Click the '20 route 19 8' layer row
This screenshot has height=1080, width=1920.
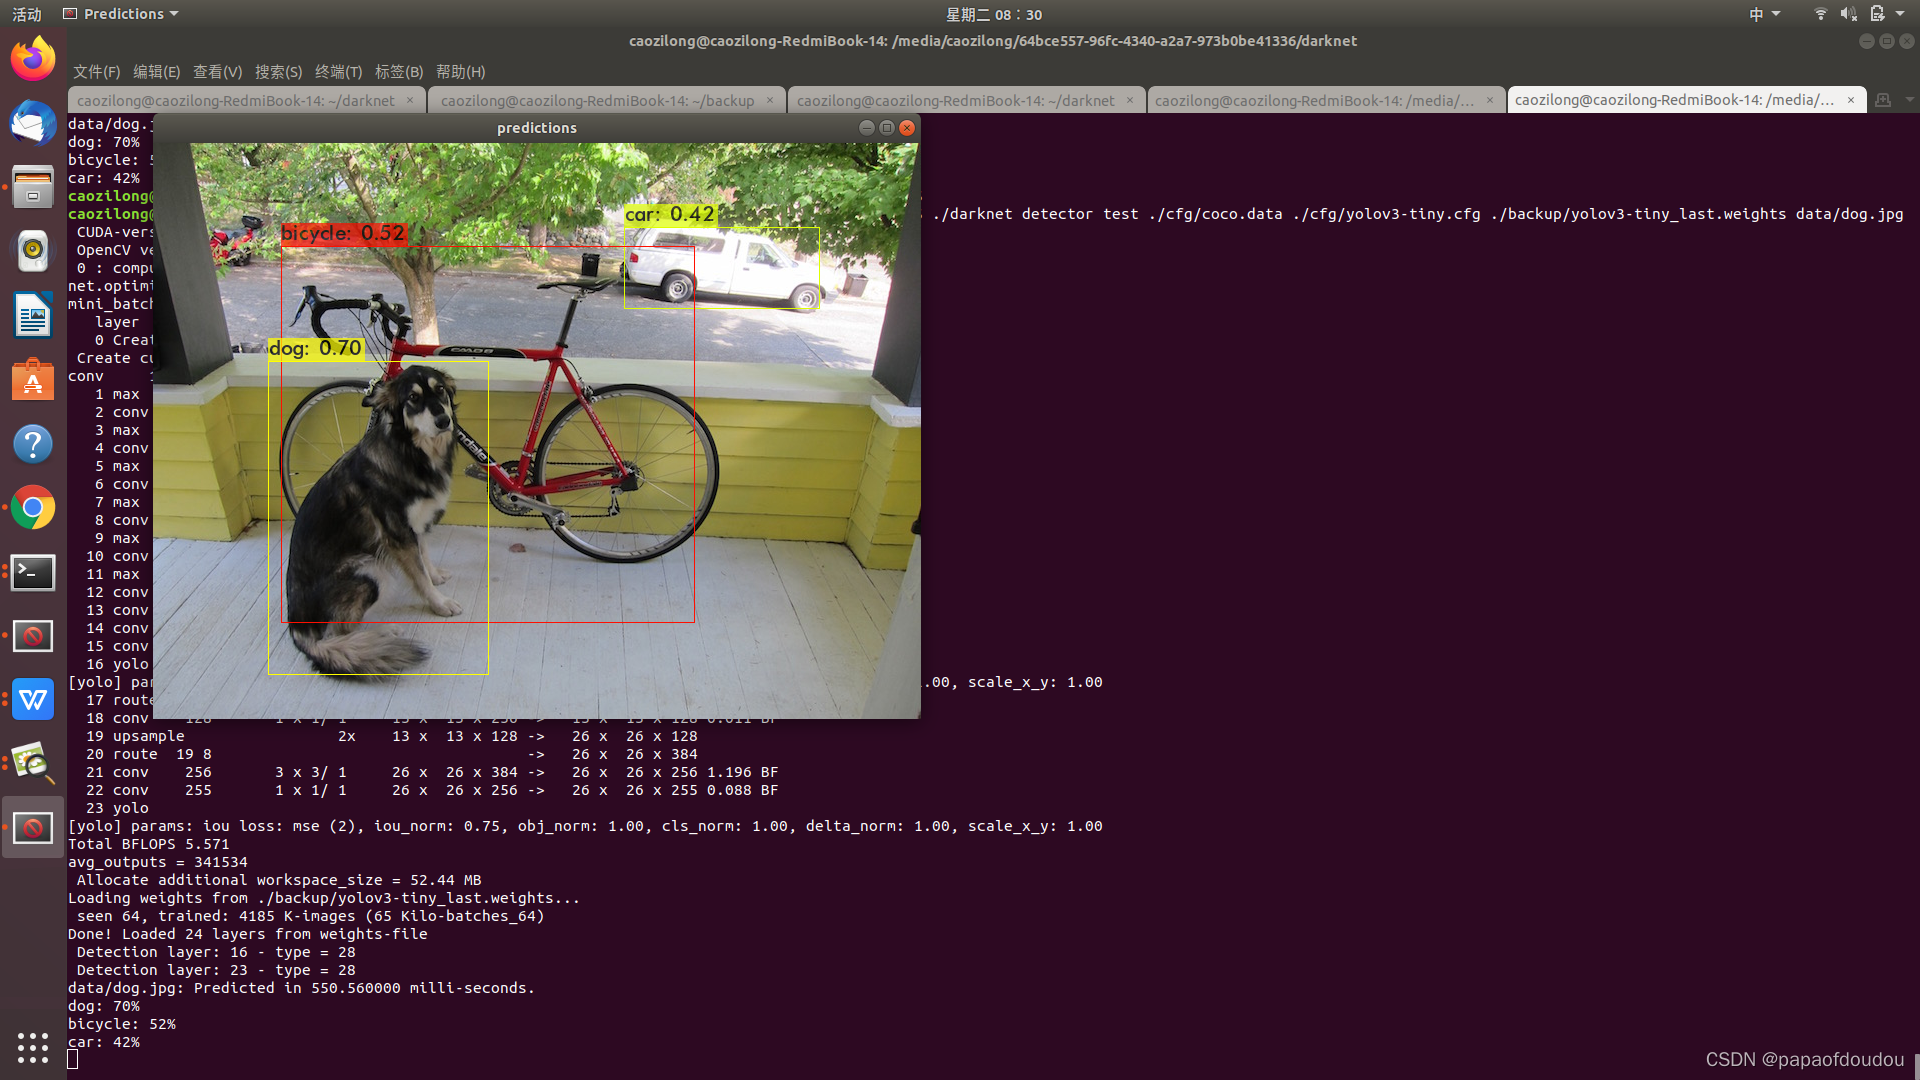tap(392, 754)
